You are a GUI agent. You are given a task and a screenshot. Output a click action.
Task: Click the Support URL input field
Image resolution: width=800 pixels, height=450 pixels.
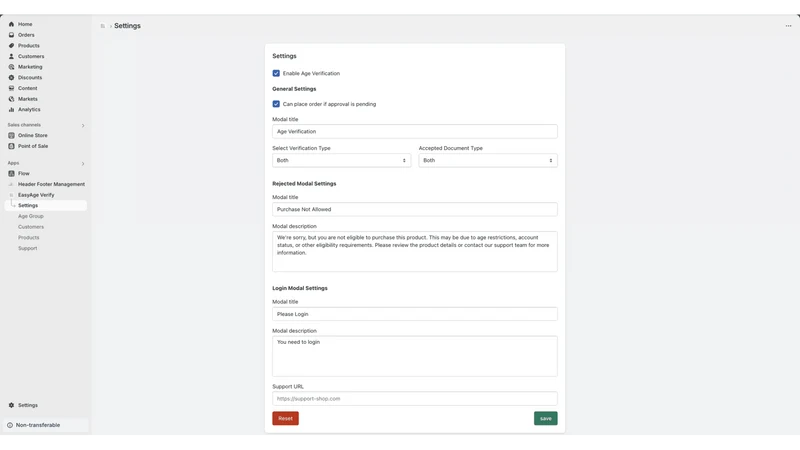click(x=415, y=399)
